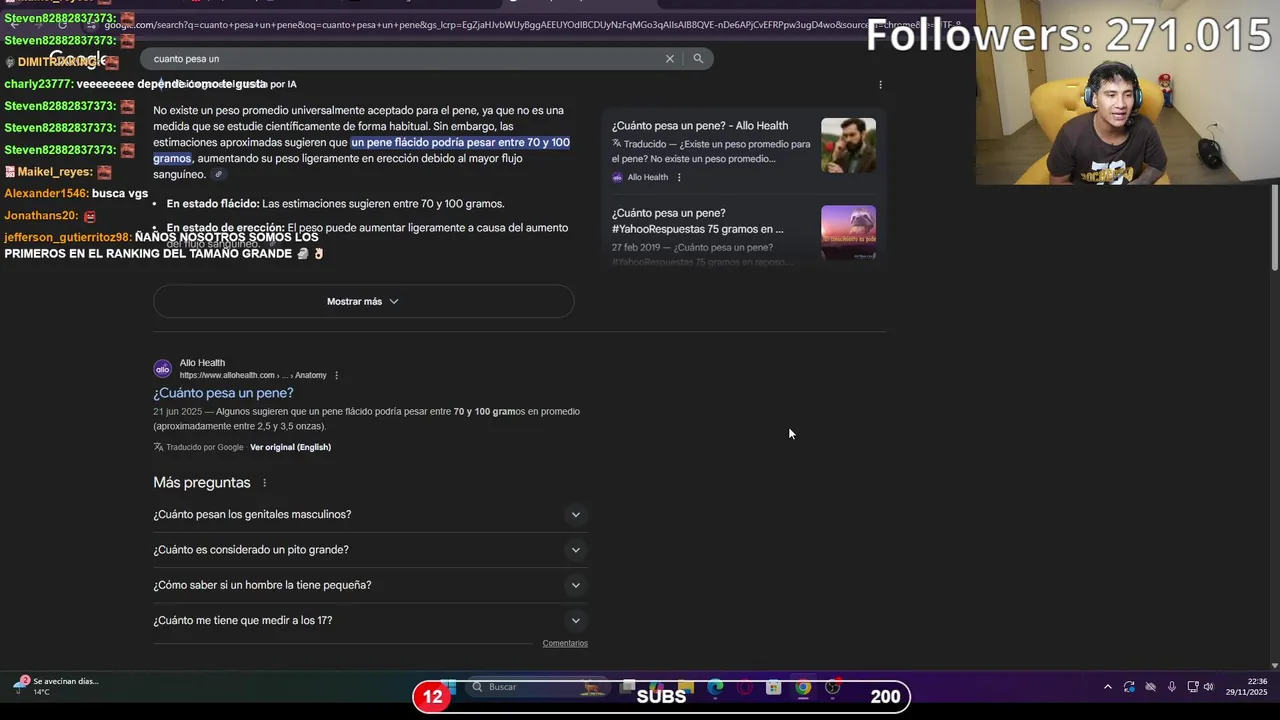Open the volume control in system tray
The image size is (1280, 720).
1208,687
